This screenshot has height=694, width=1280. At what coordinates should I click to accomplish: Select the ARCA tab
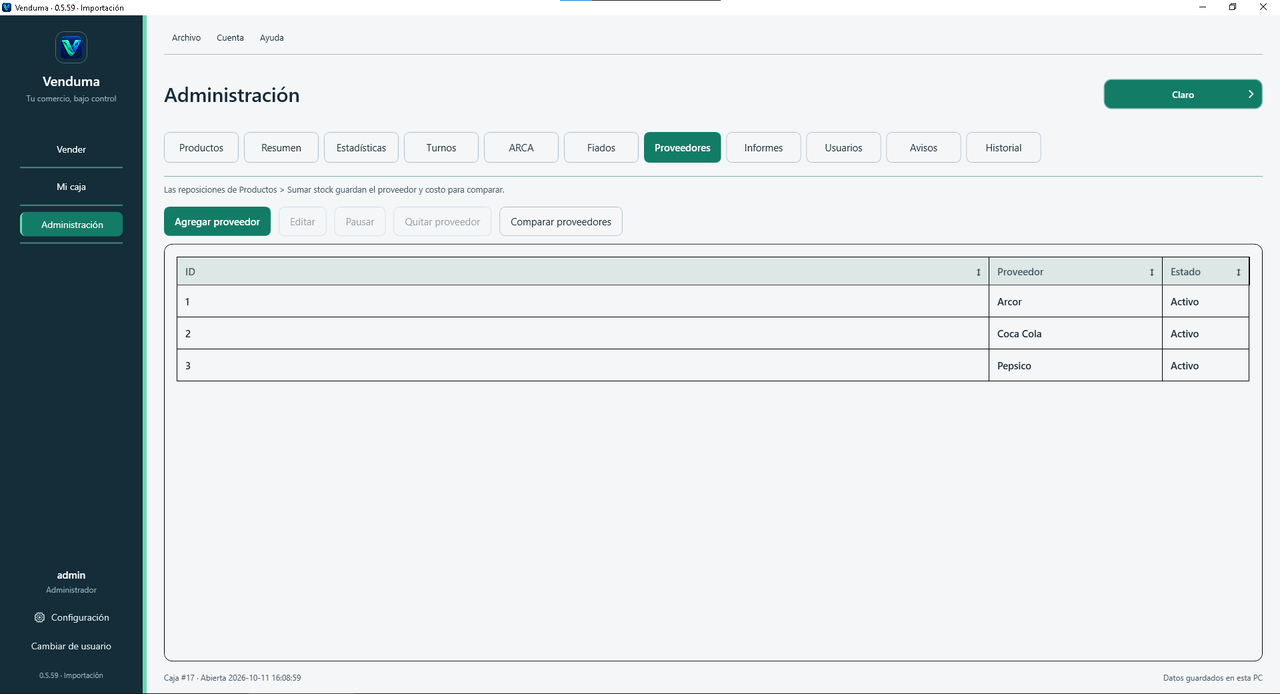coord(521,147)
